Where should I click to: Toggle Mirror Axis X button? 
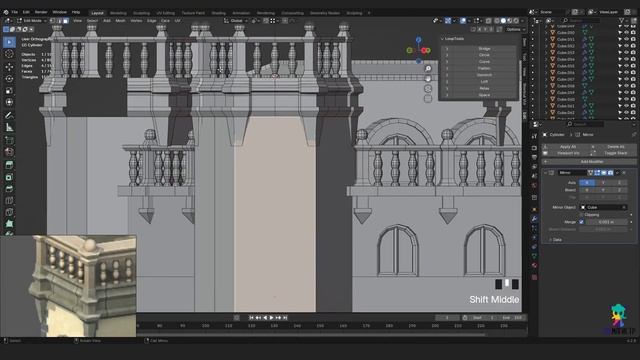point(587,183)
